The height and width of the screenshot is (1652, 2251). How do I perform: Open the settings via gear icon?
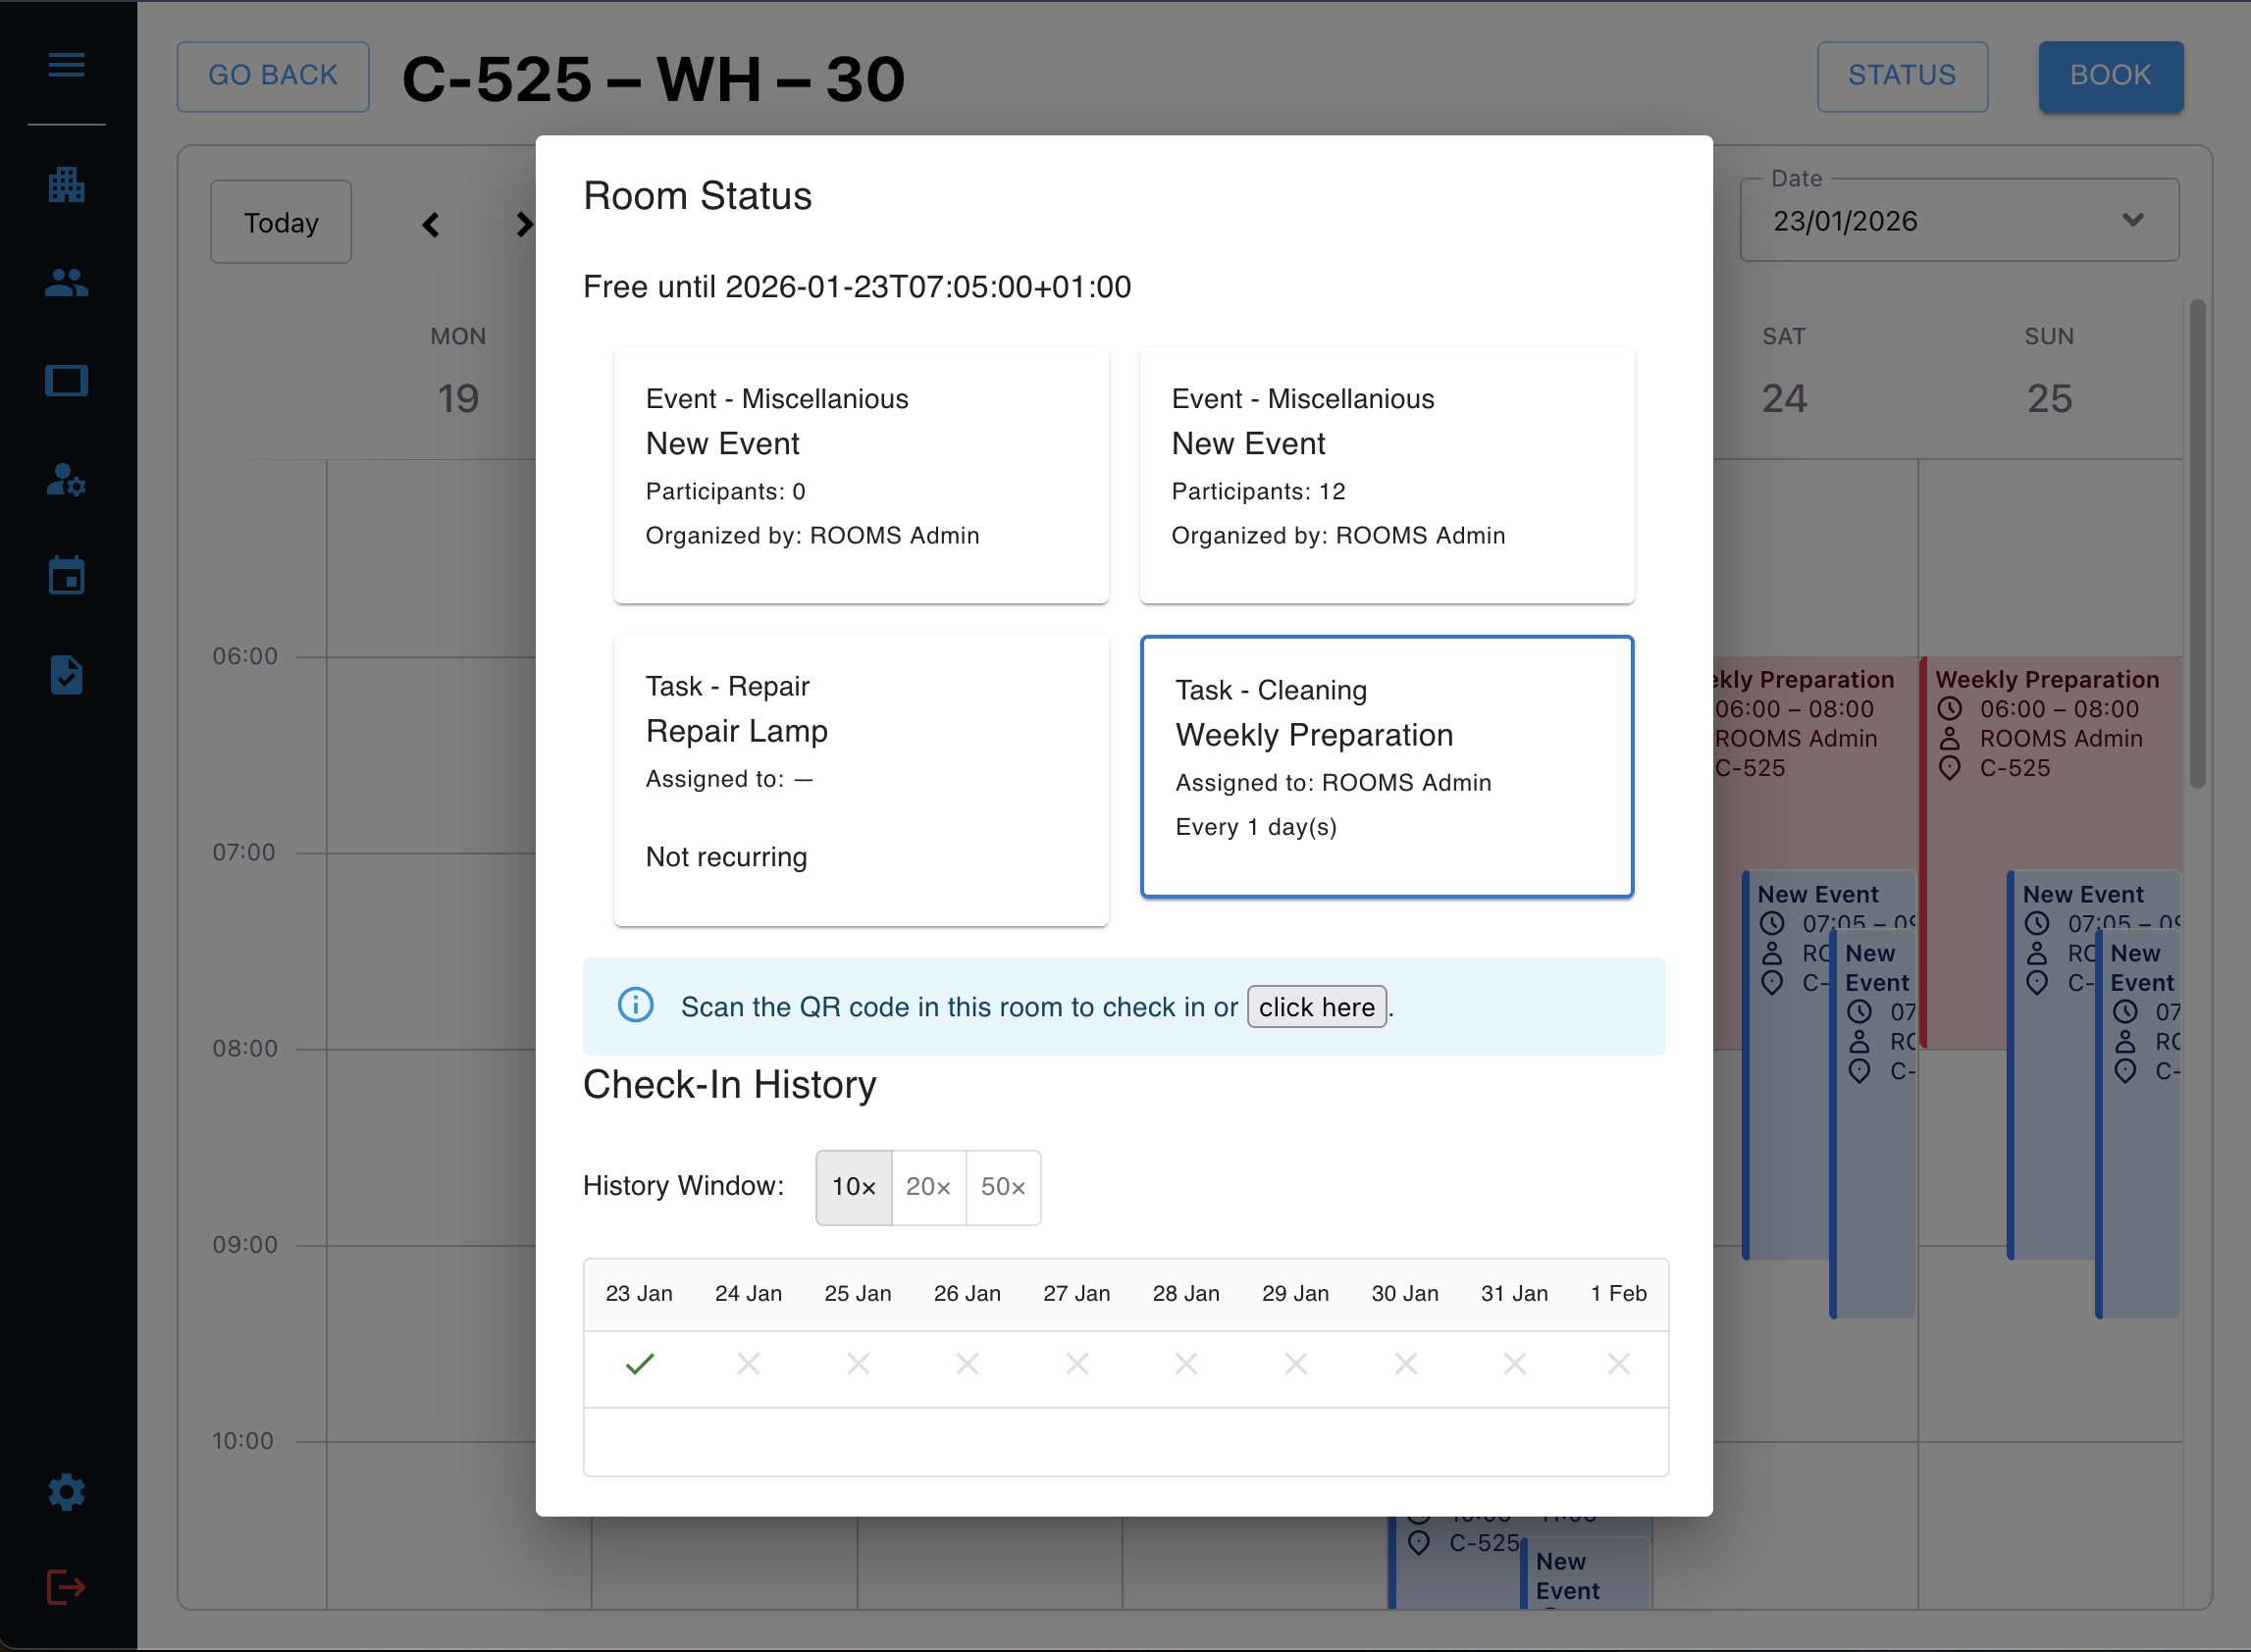65,1491
